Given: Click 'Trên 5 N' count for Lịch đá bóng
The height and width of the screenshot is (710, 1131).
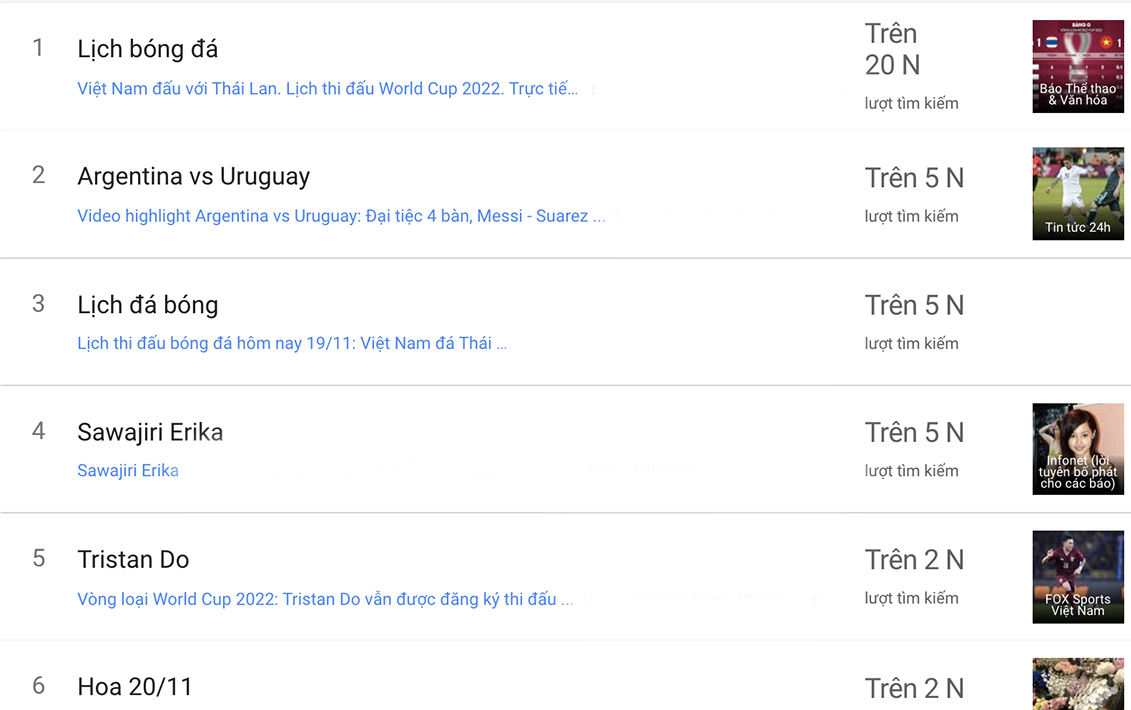Looking at the screenshot, I should tap(914, 305).
